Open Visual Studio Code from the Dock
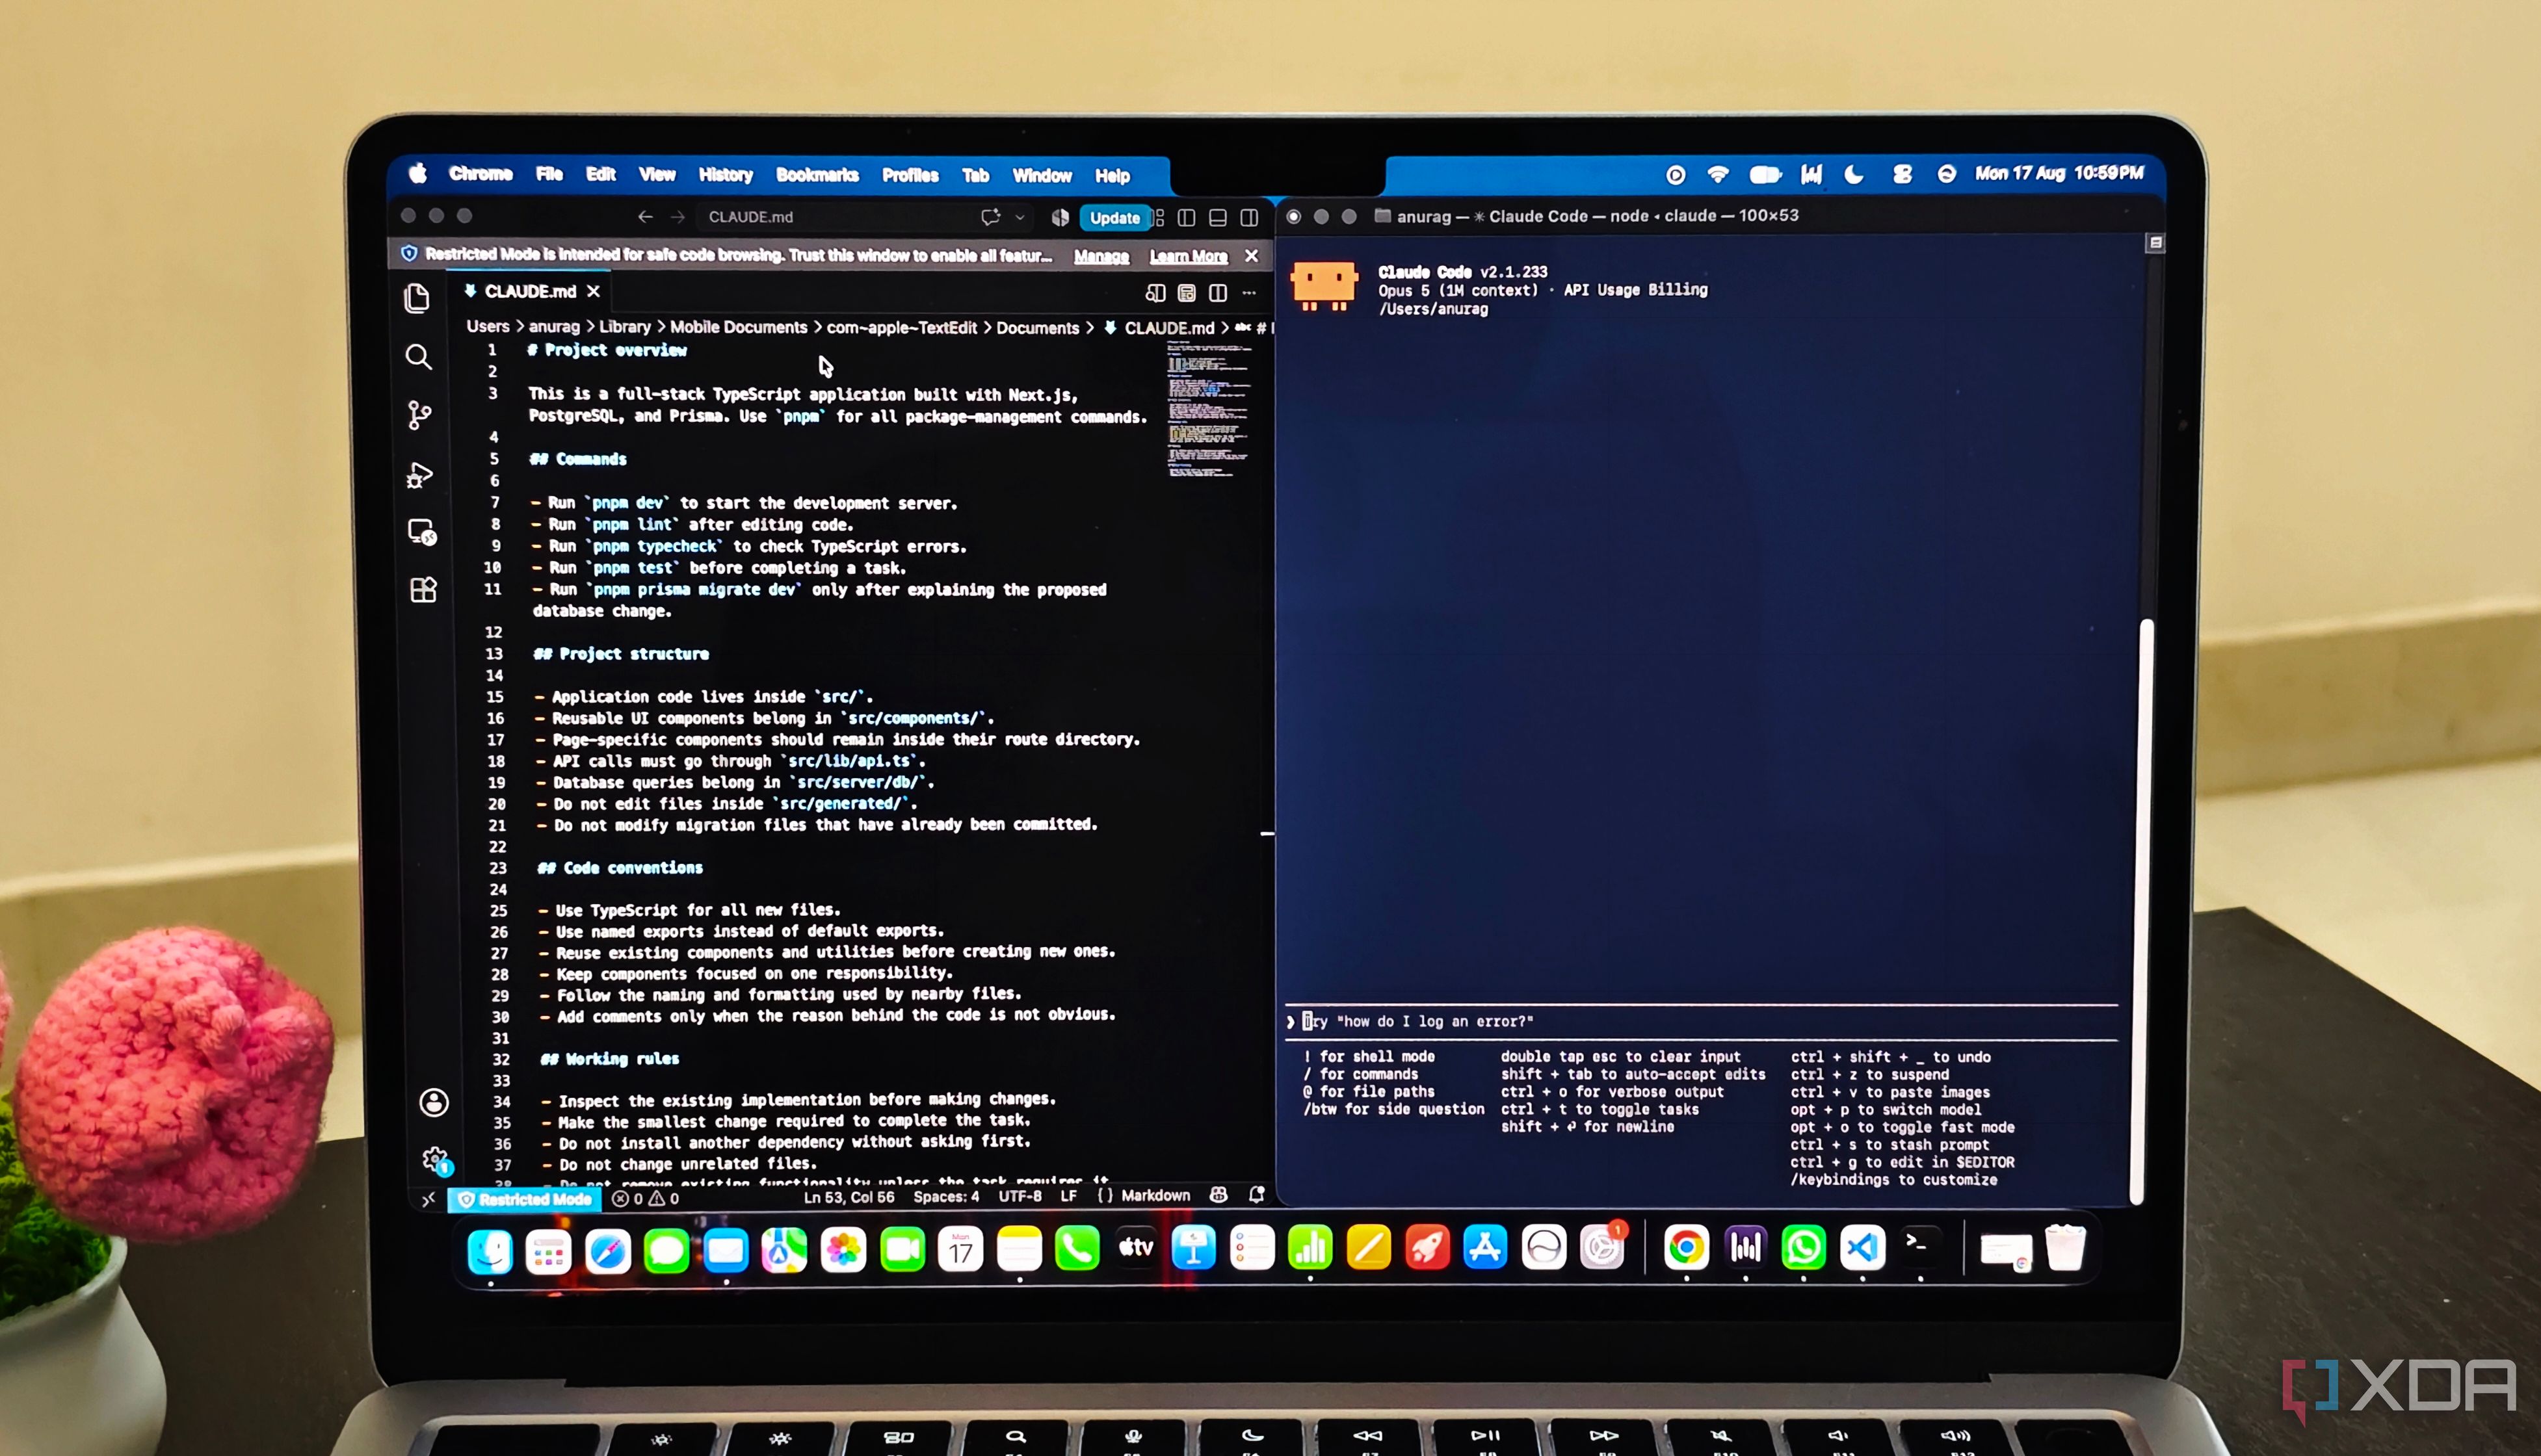Viewport: 2541px width, 1456px height. point(1862,1248)
